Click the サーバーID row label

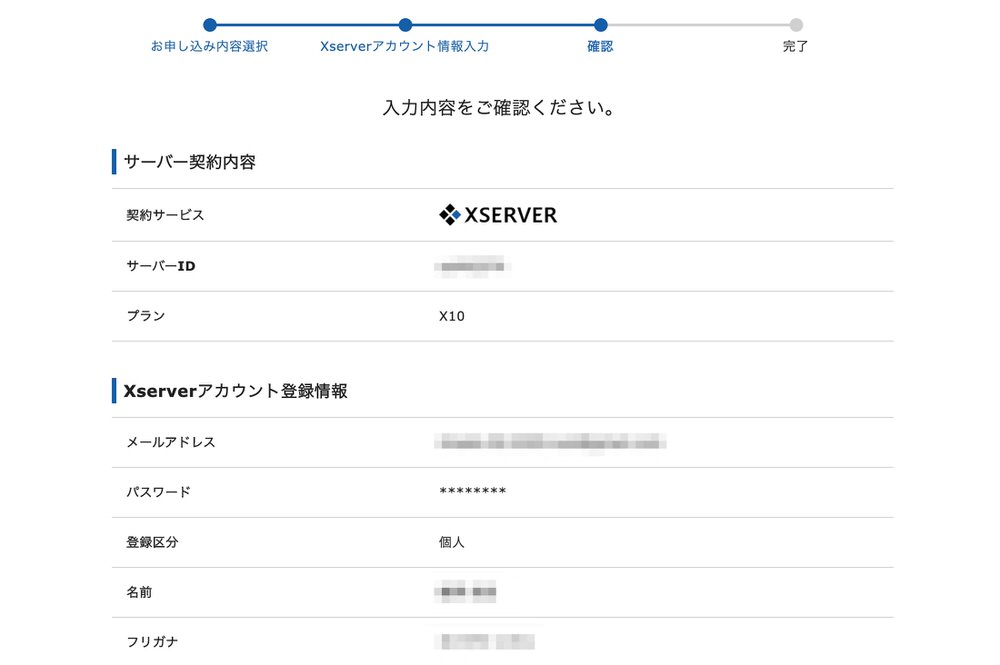click(161, 266)
